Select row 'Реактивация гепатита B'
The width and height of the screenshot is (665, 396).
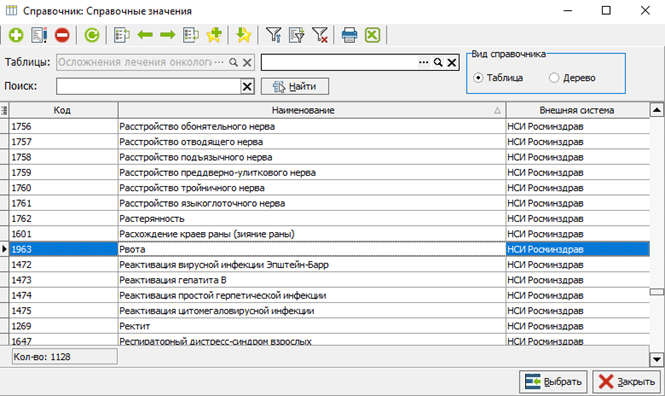pyautogui.click(x=312, y=280)
